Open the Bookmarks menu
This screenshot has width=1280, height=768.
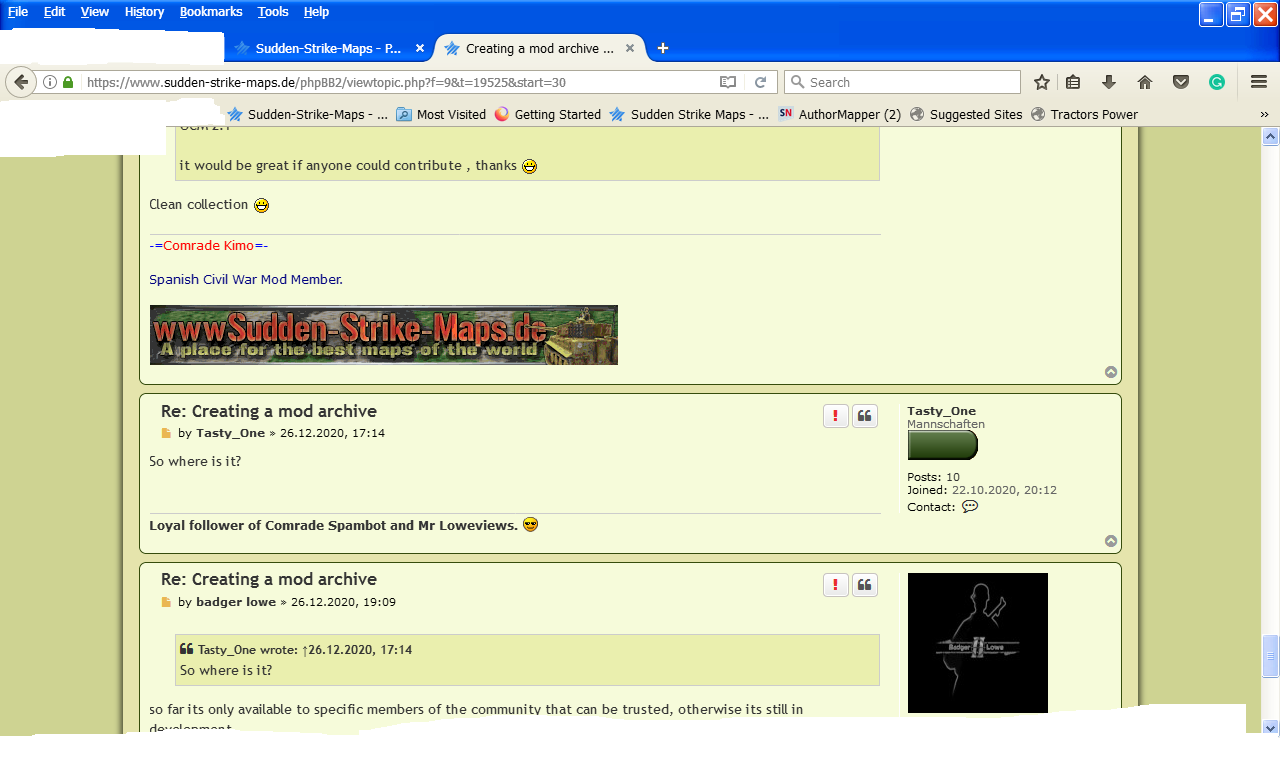click(x=211, y=12)
